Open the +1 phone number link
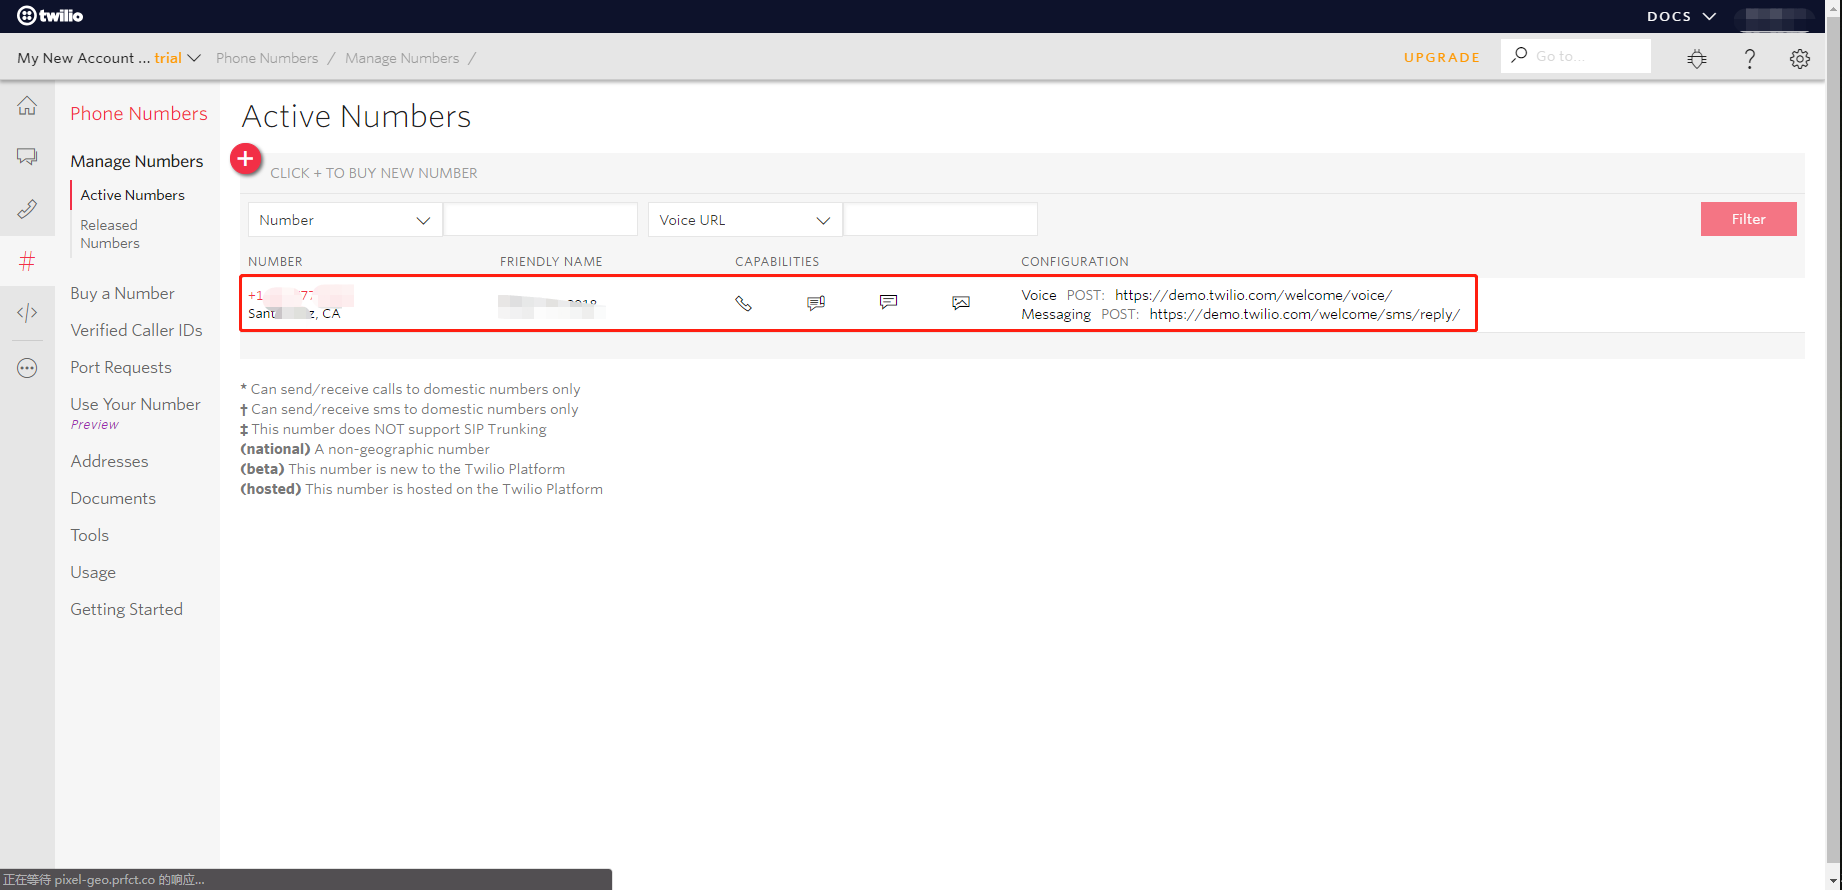The width and height of the screenshot is (1842, 890). click(300, 295)
